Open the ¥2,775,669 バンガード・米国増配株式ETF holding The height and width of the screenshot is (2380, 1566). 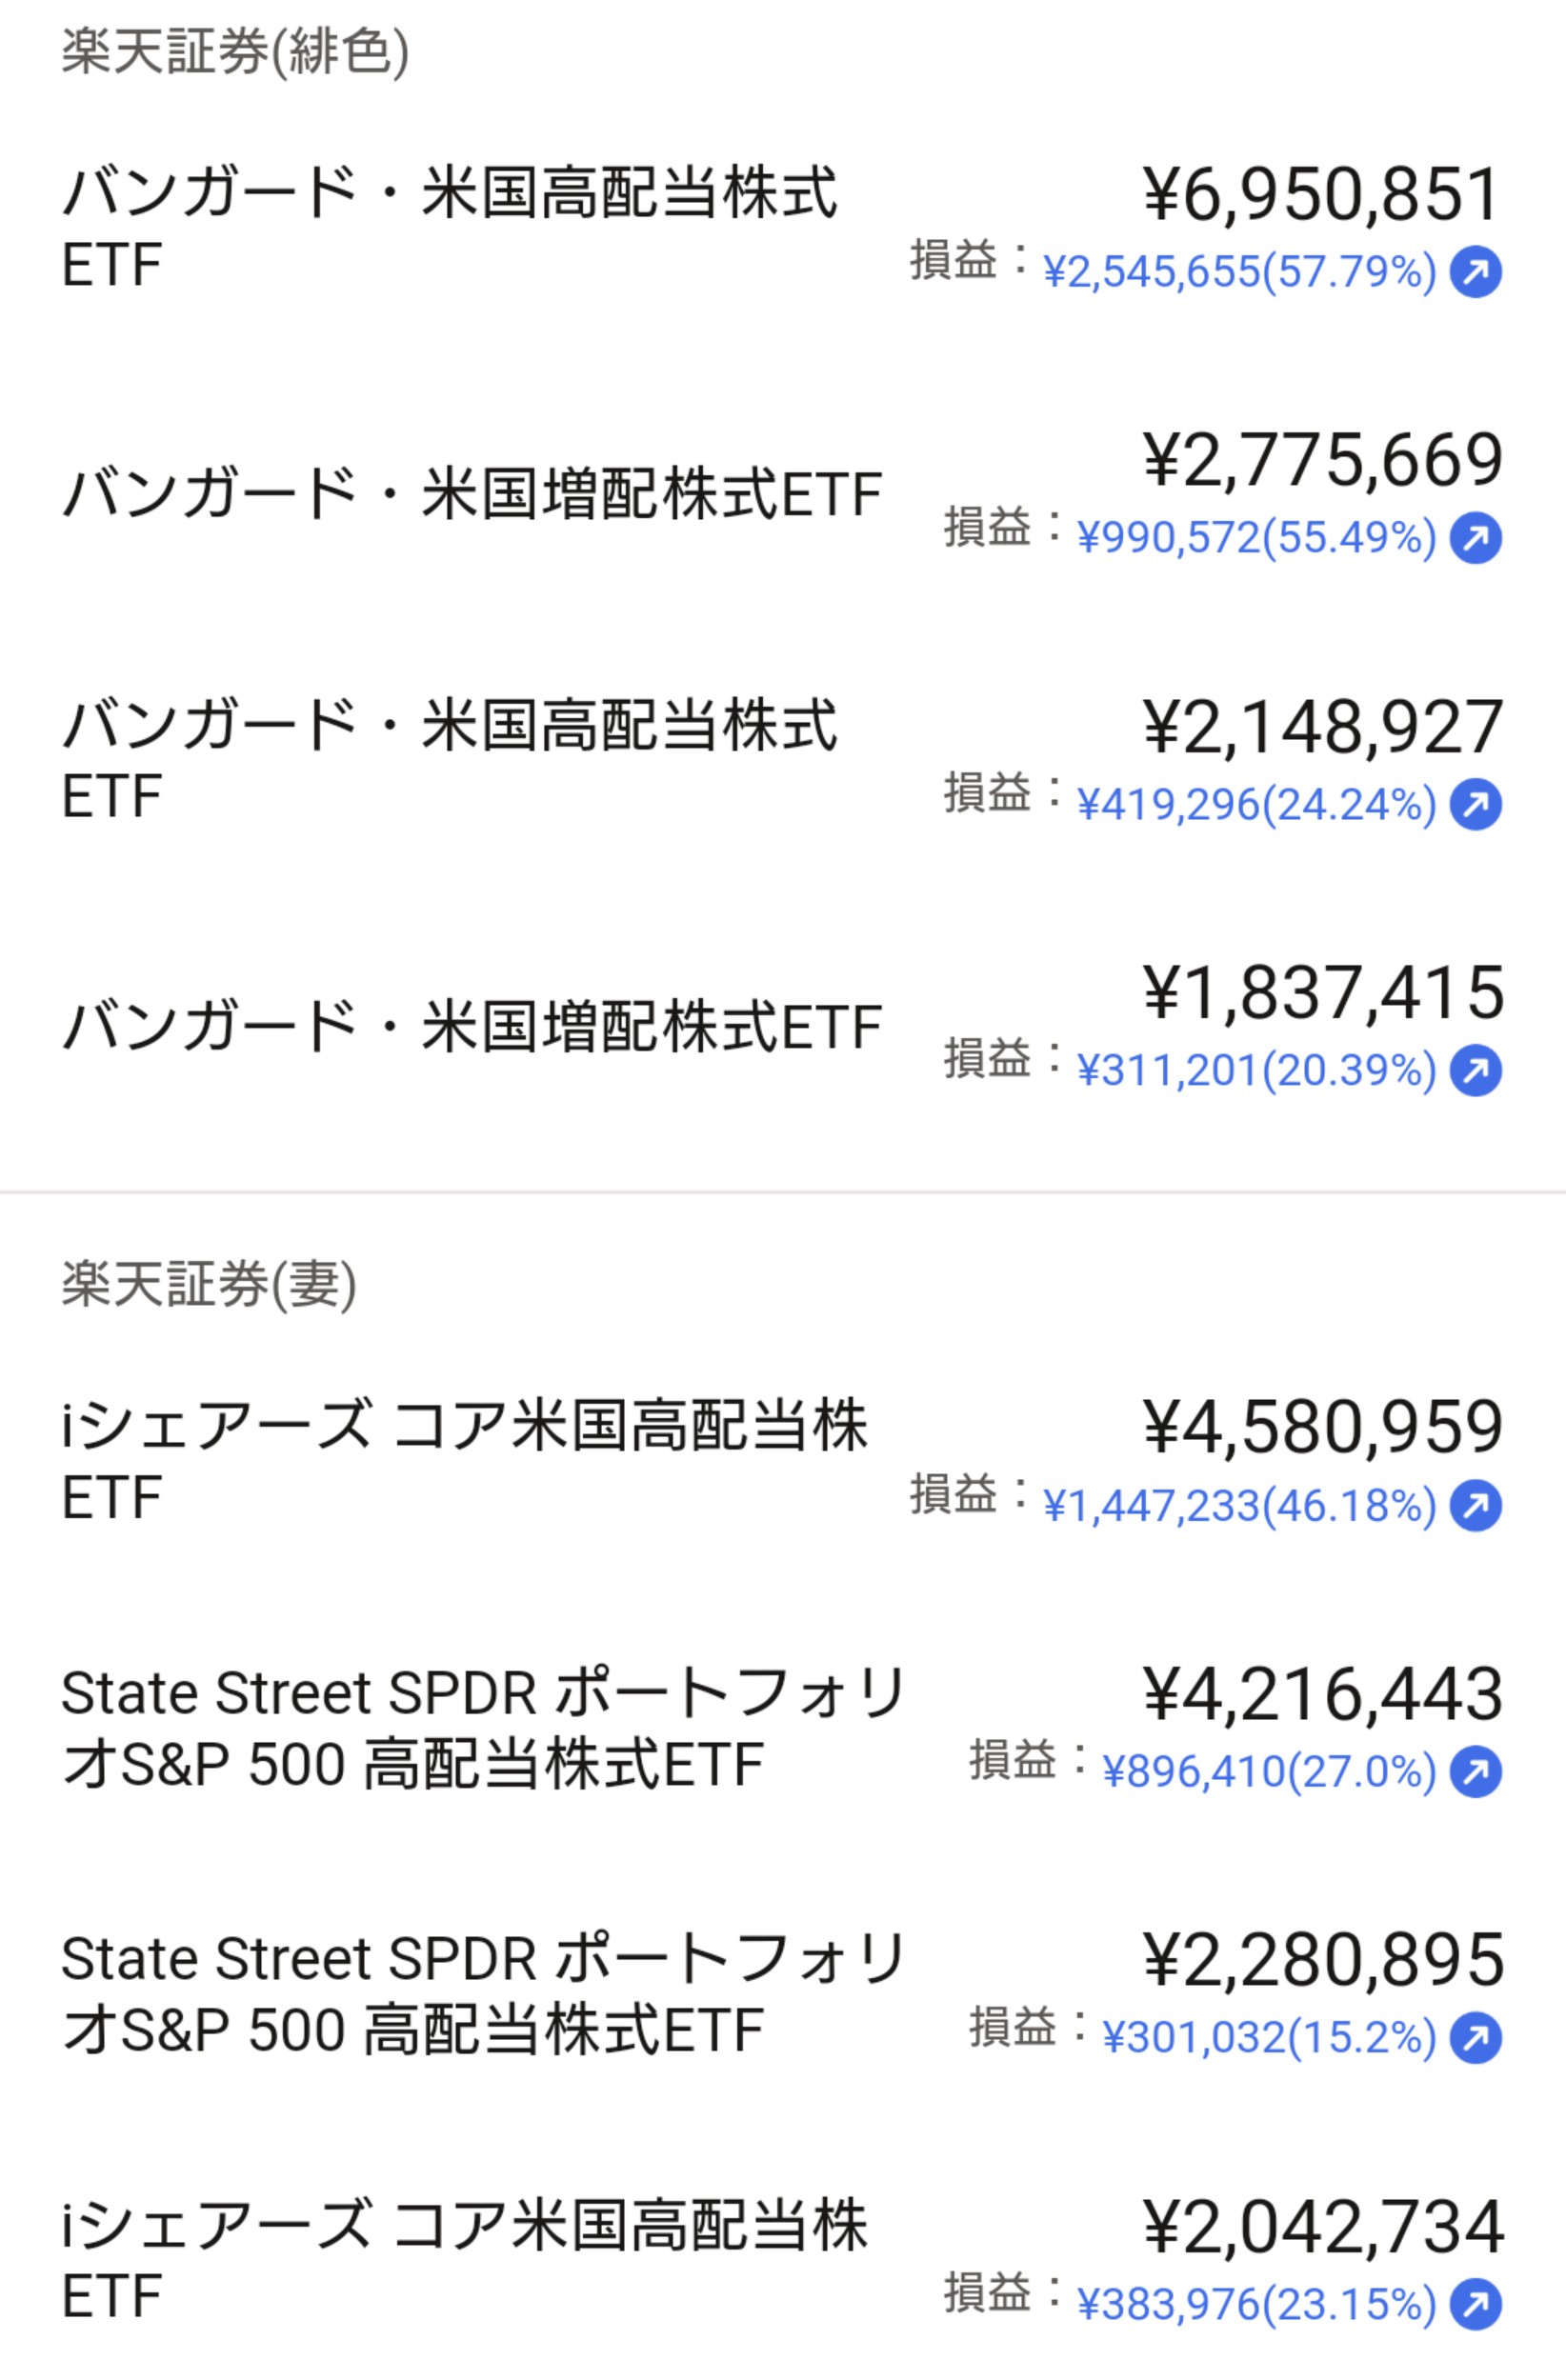783,495
